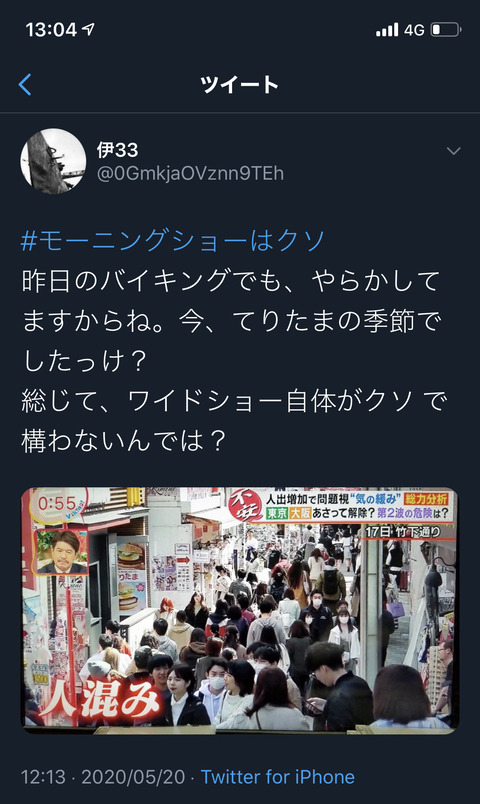Tap the location arrow beside the clock
The width and height of the screenshot is (480, 804).
coord(88,29)
